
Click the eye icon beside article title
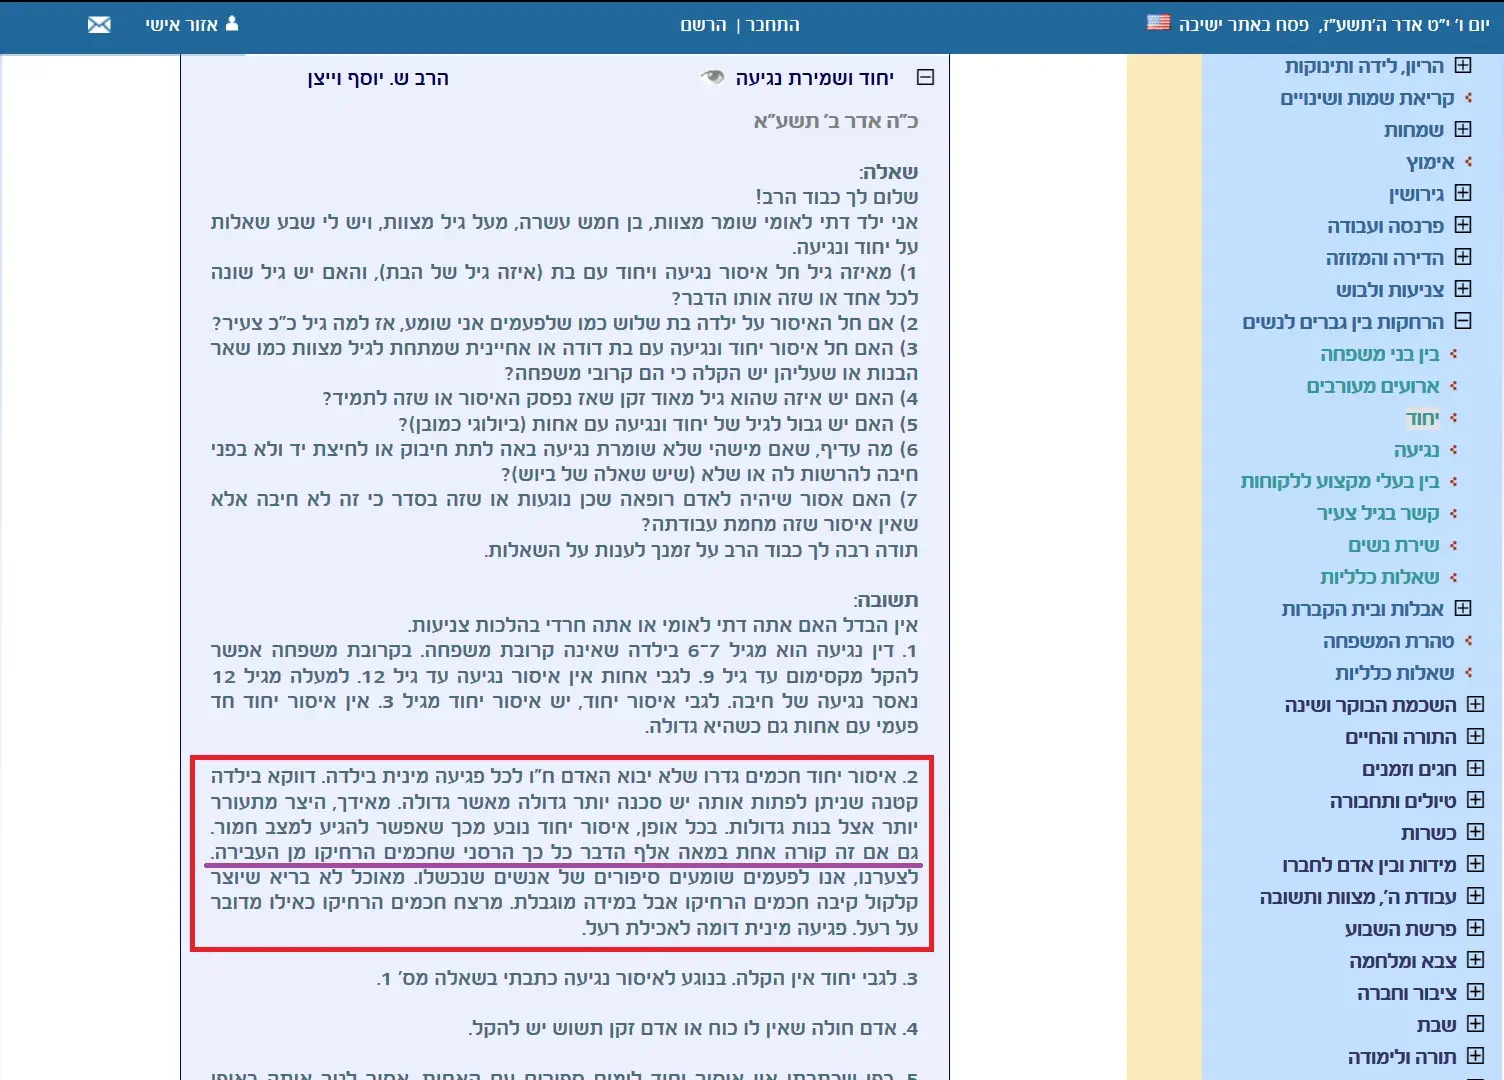(712, 77)
